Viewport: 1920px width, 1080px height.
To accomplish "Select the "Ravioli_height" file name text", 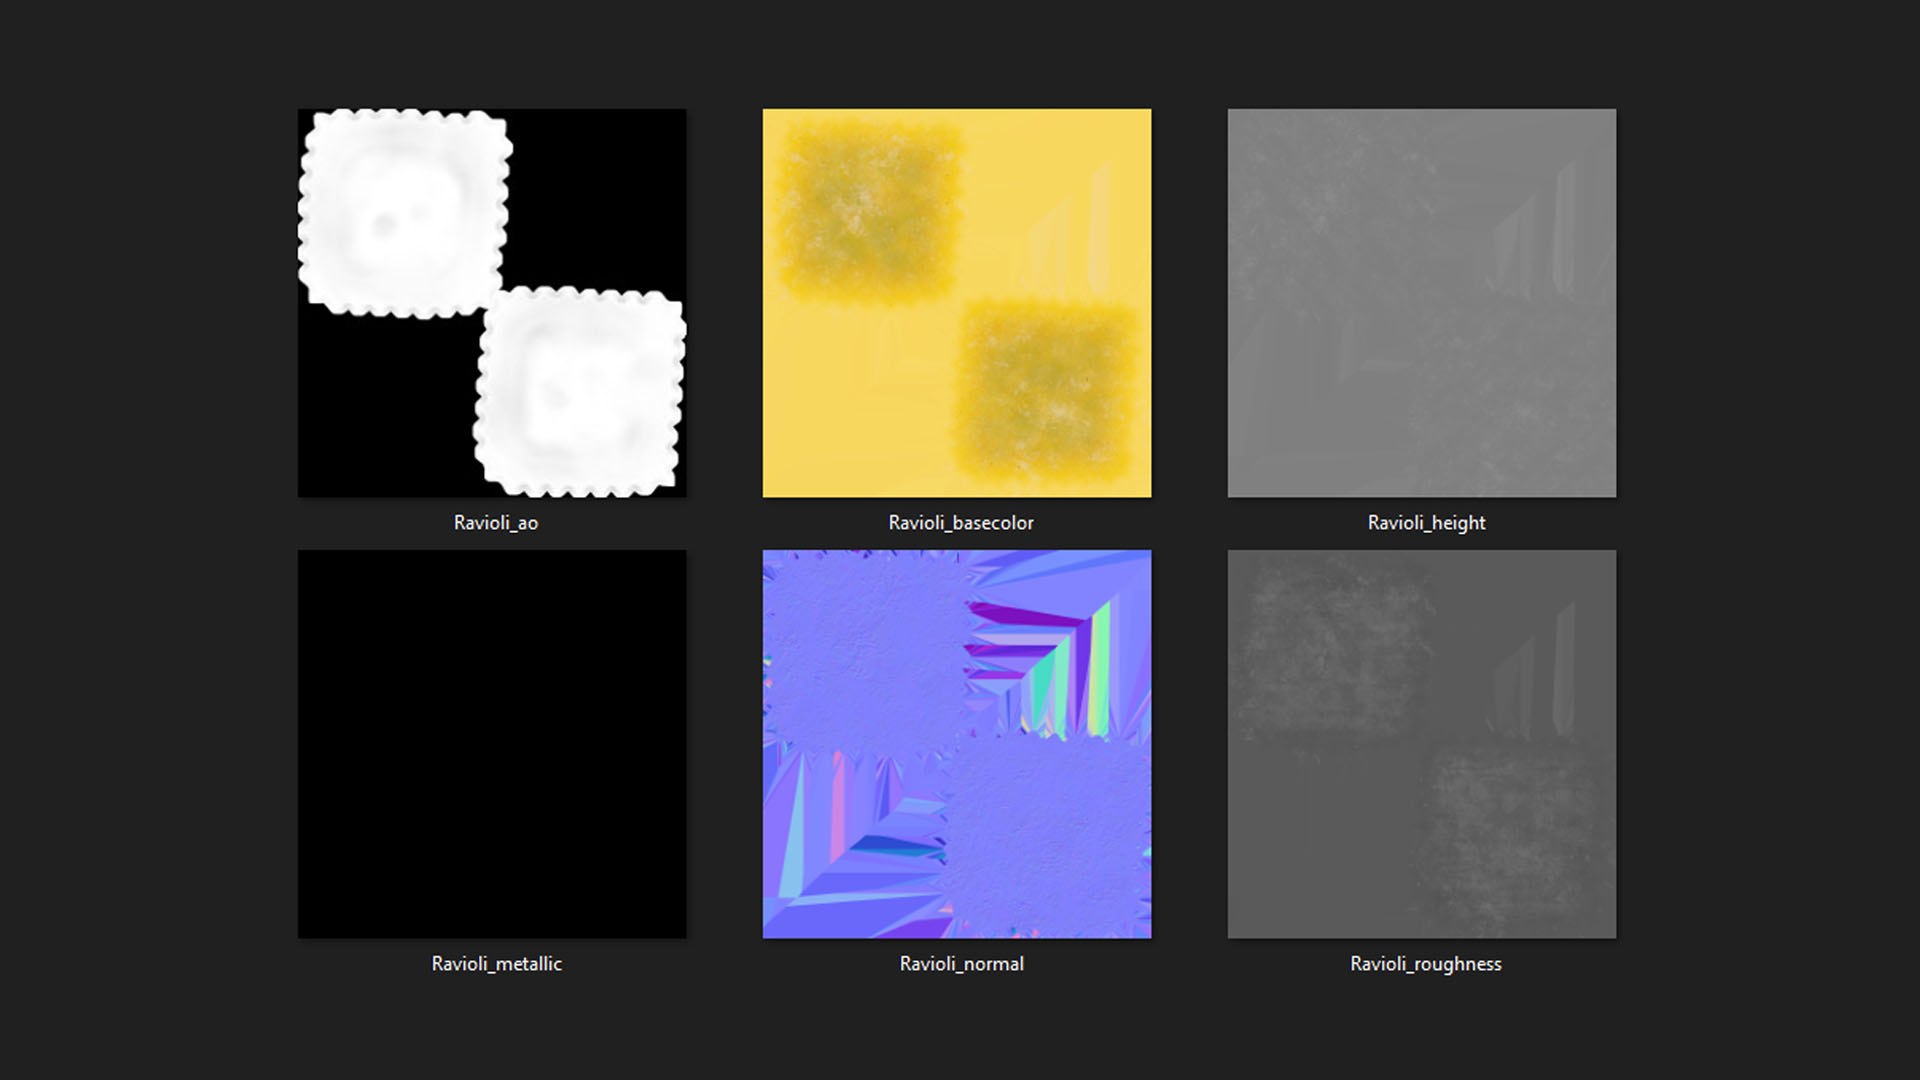I will point(1426,523).
